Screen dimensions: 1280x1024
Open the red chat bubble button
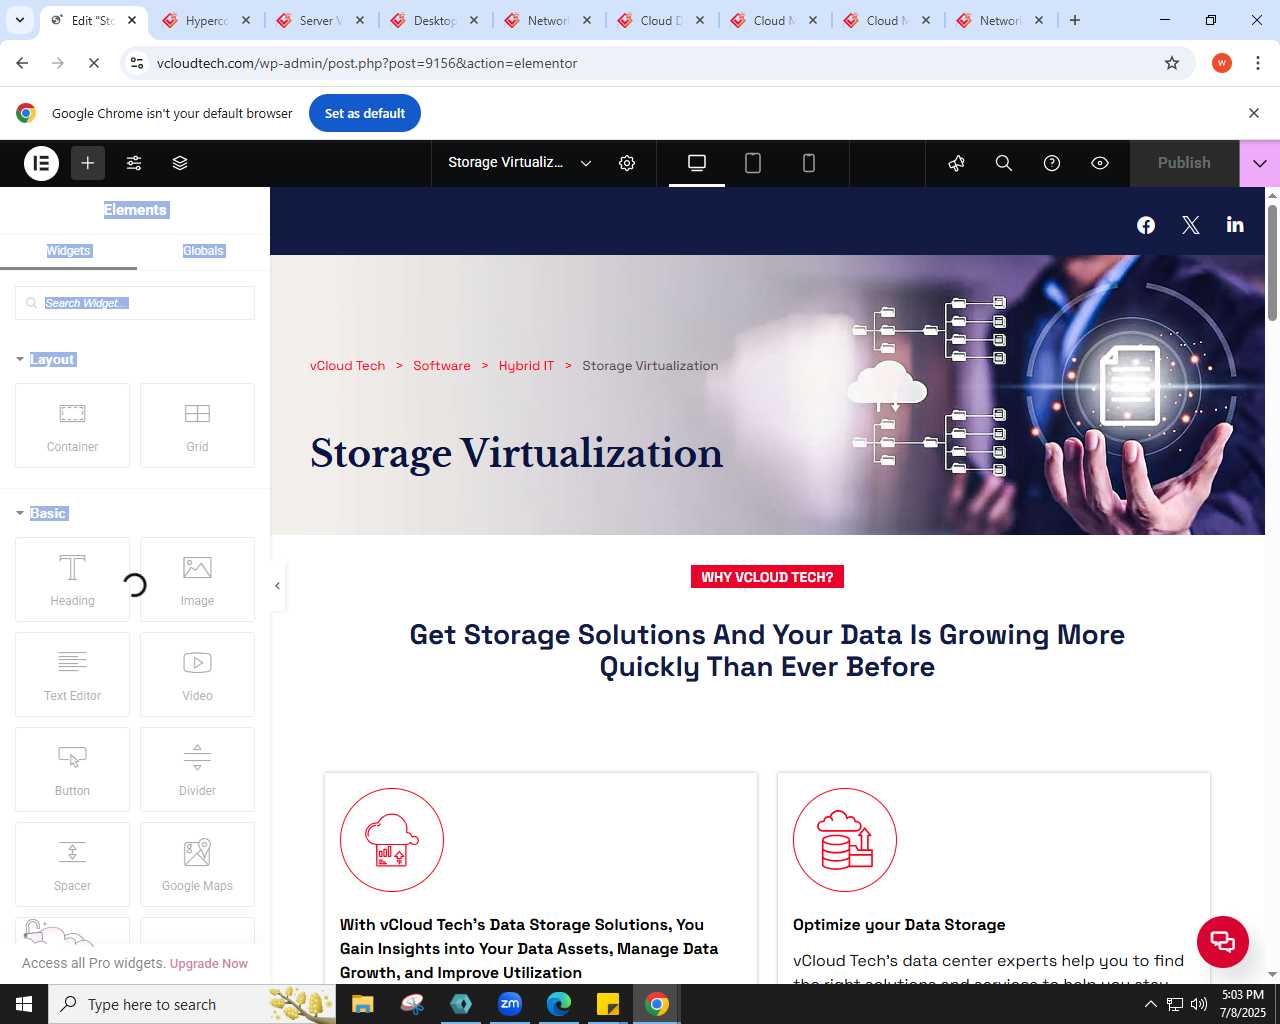(1223, 941)
